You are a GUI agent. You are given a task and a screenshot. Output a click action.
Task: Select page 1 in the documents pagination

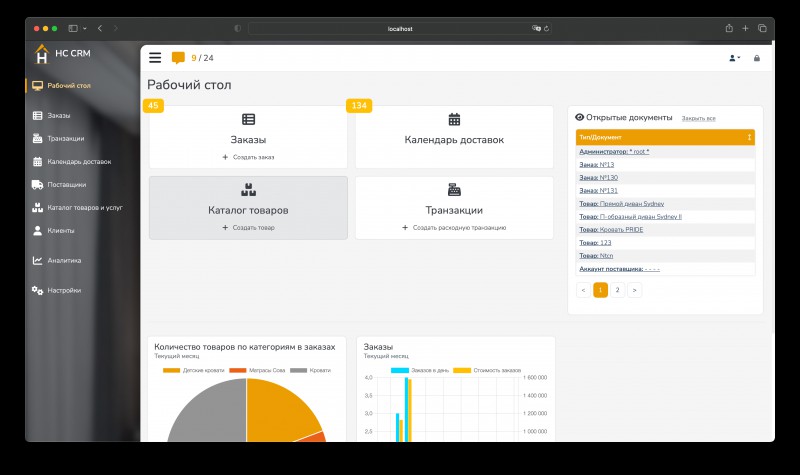pos(601,290)
